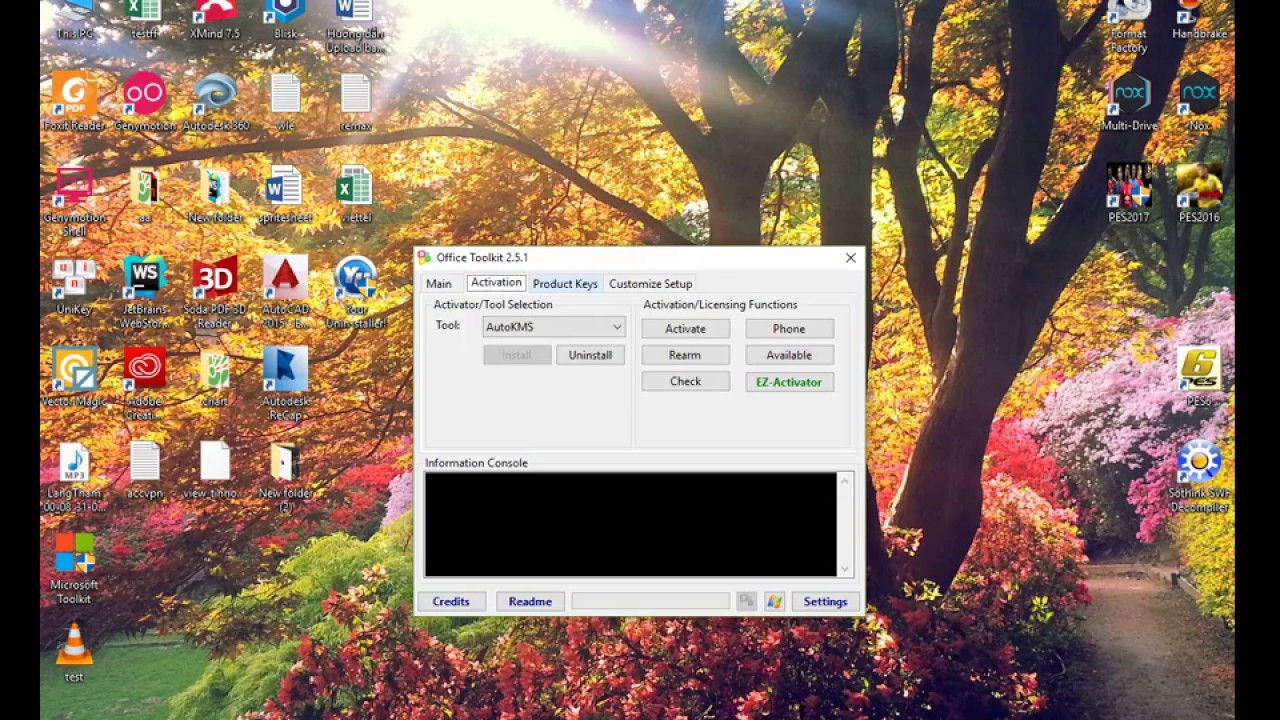Click the Information Console scrollbar down arrow
The image size is (1280, 720).
click(x=845, y=569)
